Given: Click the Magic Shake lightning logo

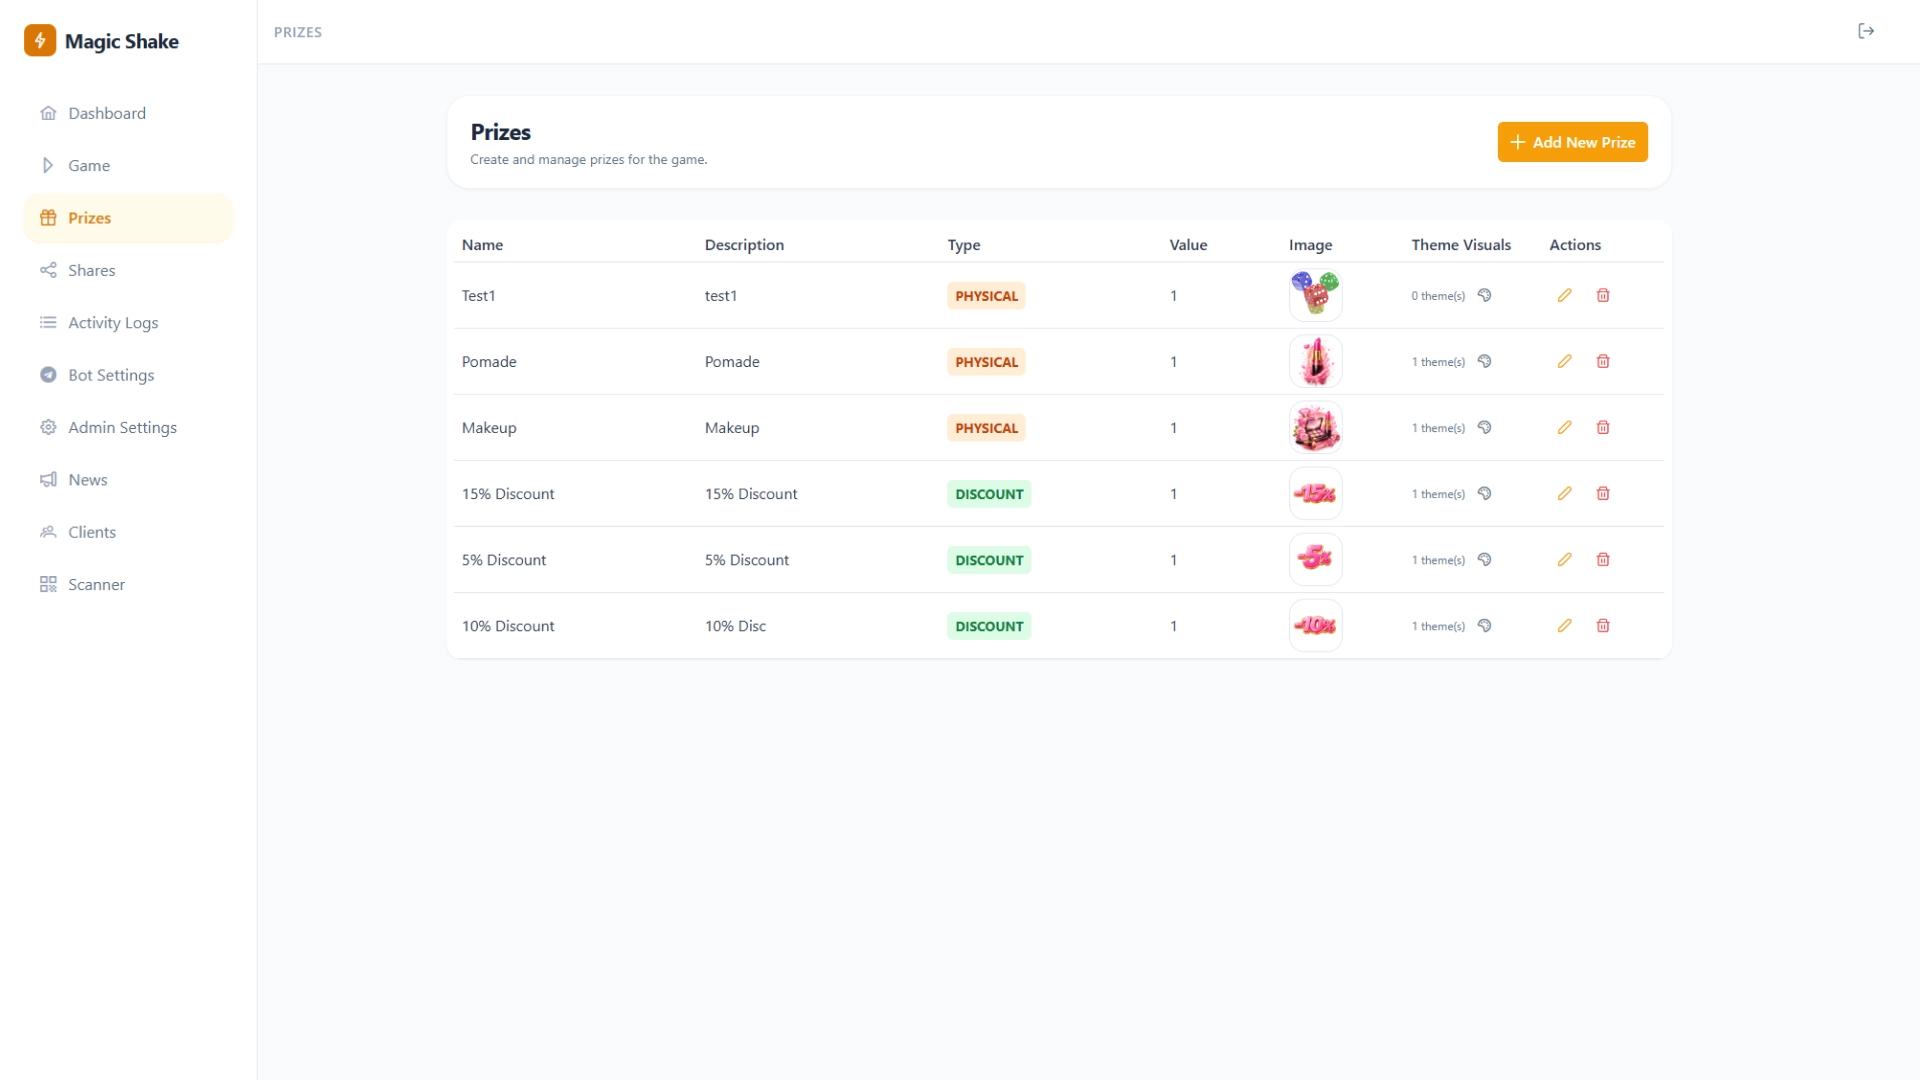Looking at the screenshot, I should pyautogui.click(x=40, y=41).
